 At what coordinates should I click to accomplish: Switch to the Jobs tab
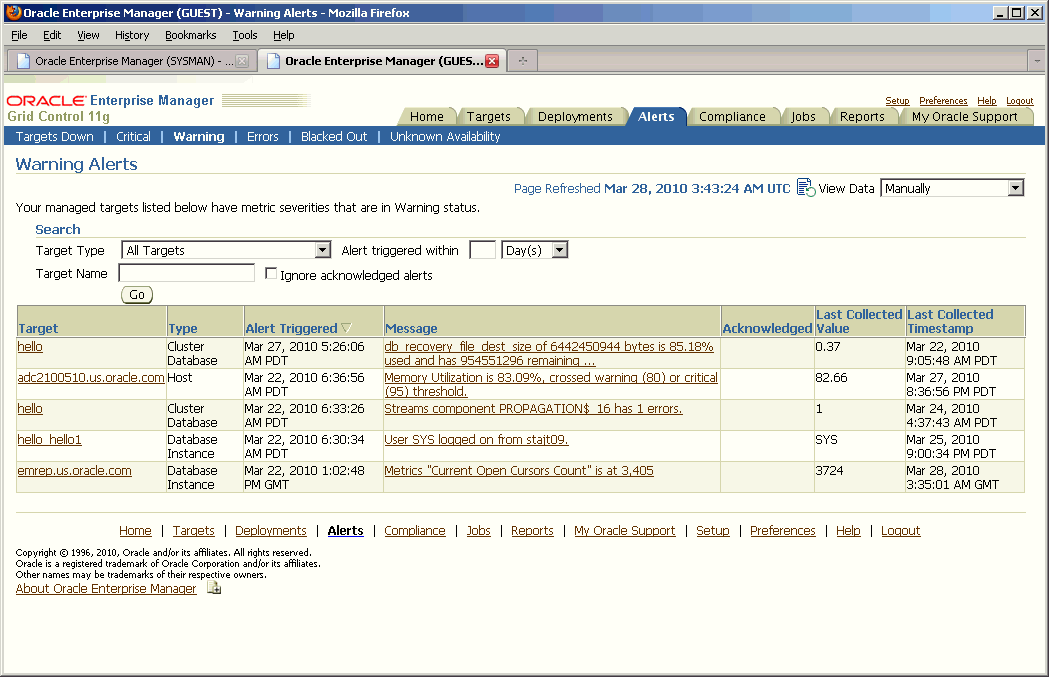click(803, 116)
